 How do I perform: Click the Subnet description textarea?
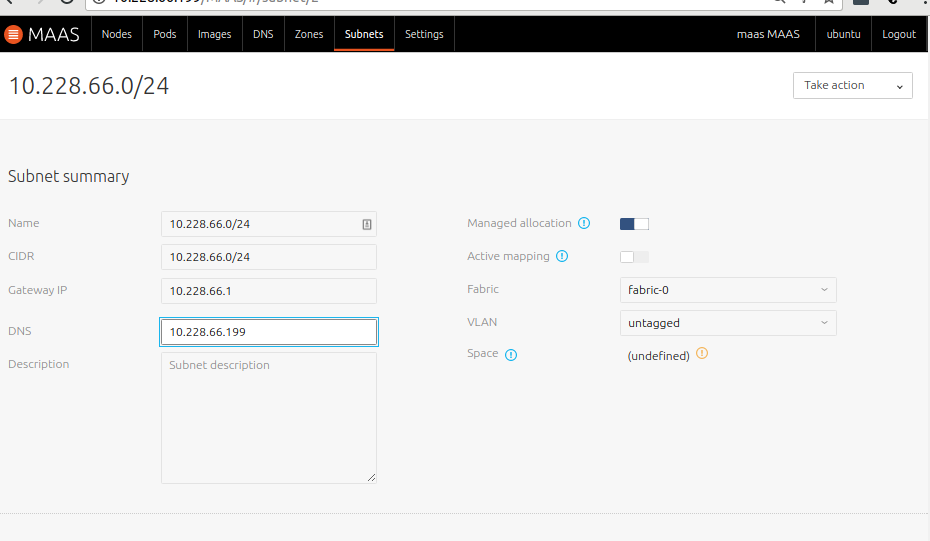coord(269,418)
